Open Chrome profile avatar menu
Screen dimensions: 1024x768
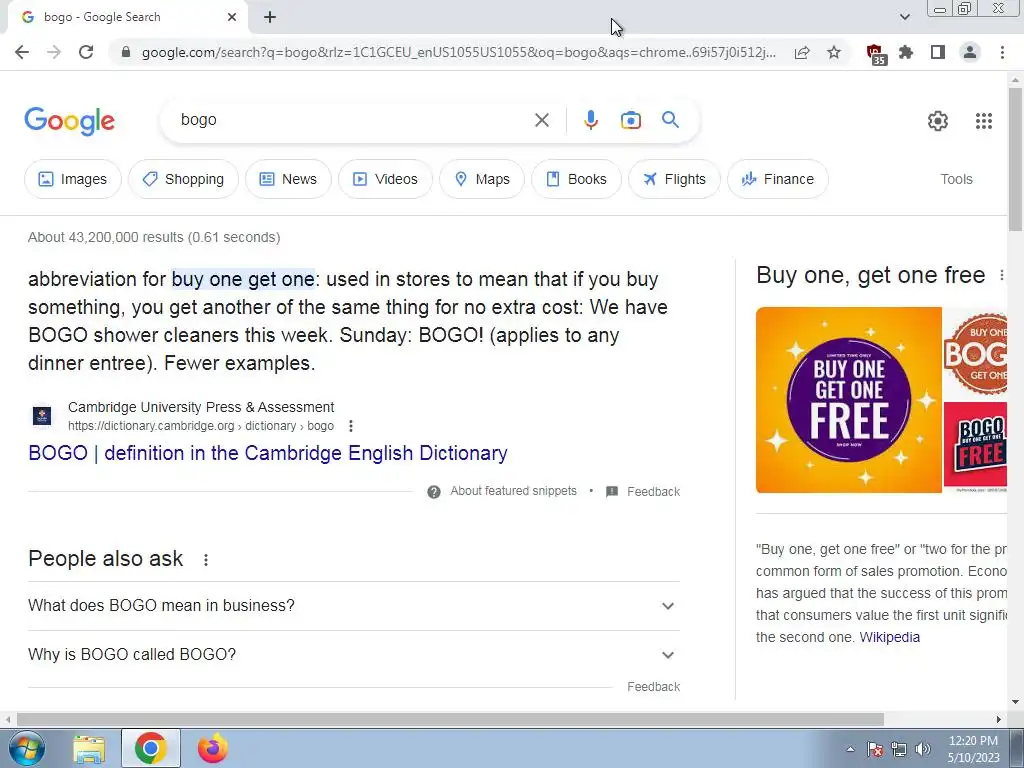click(970, 52)
